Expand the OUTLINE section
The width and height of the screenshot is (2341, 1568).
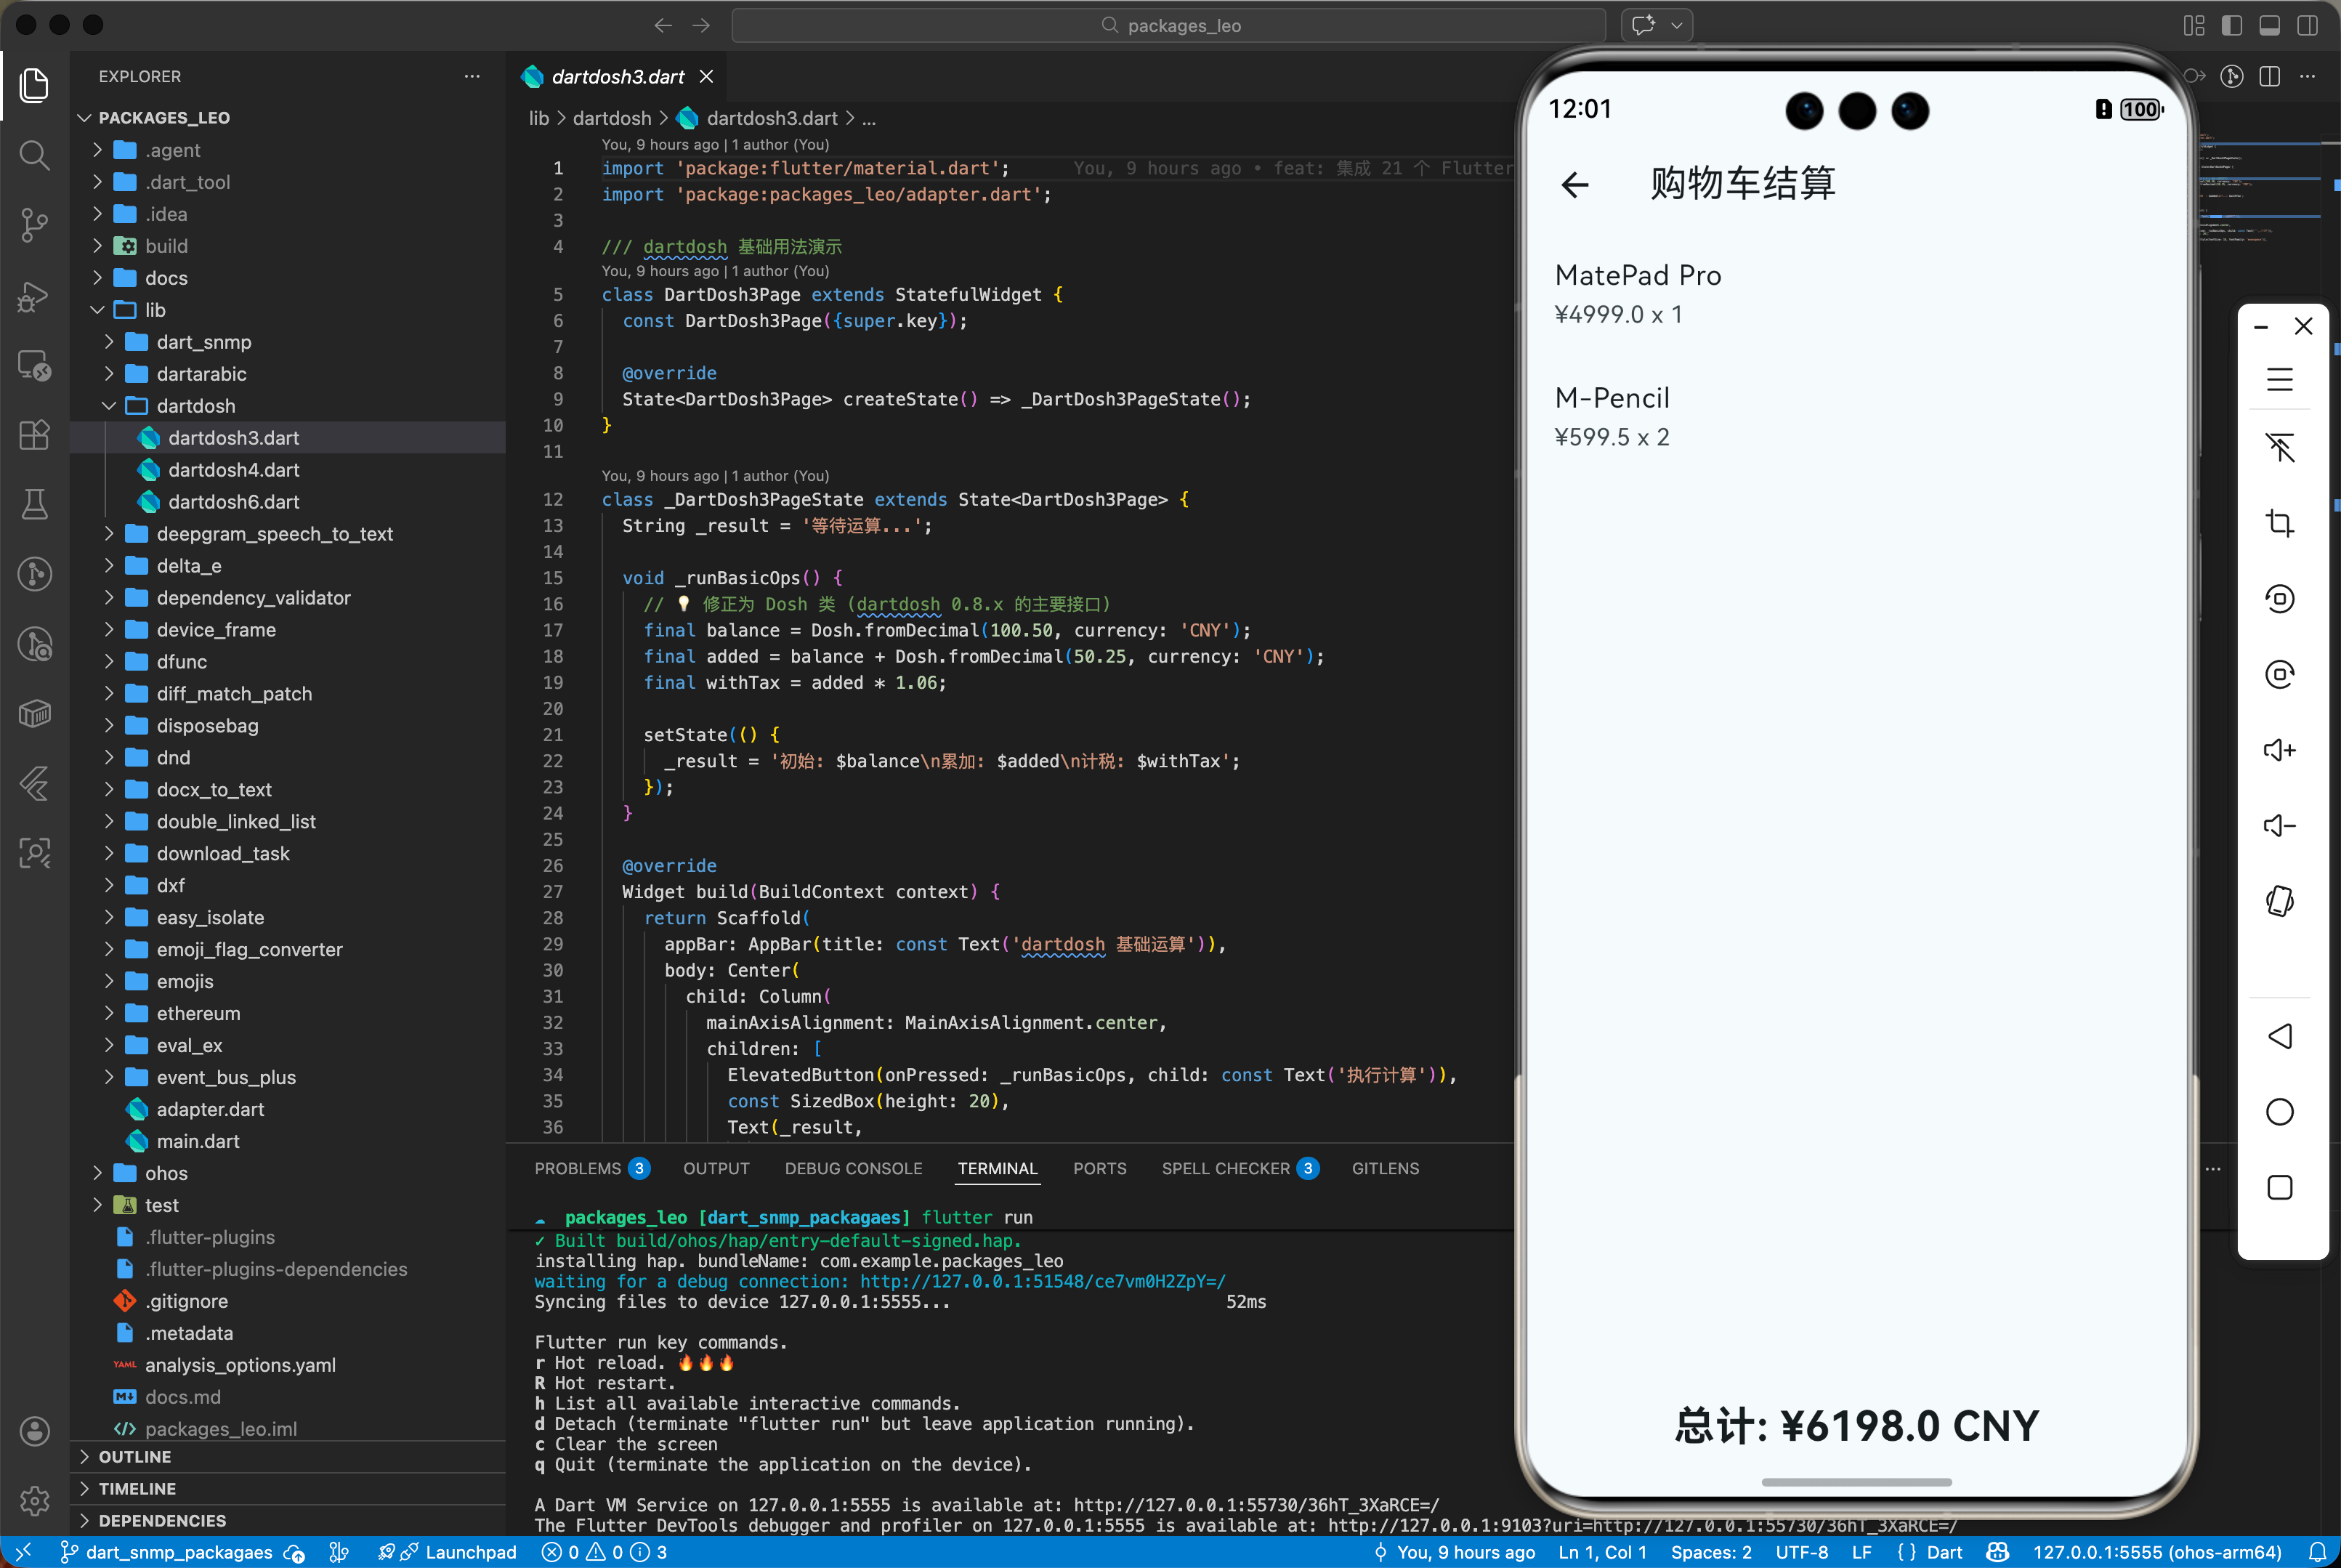[x=134, y=1457]
